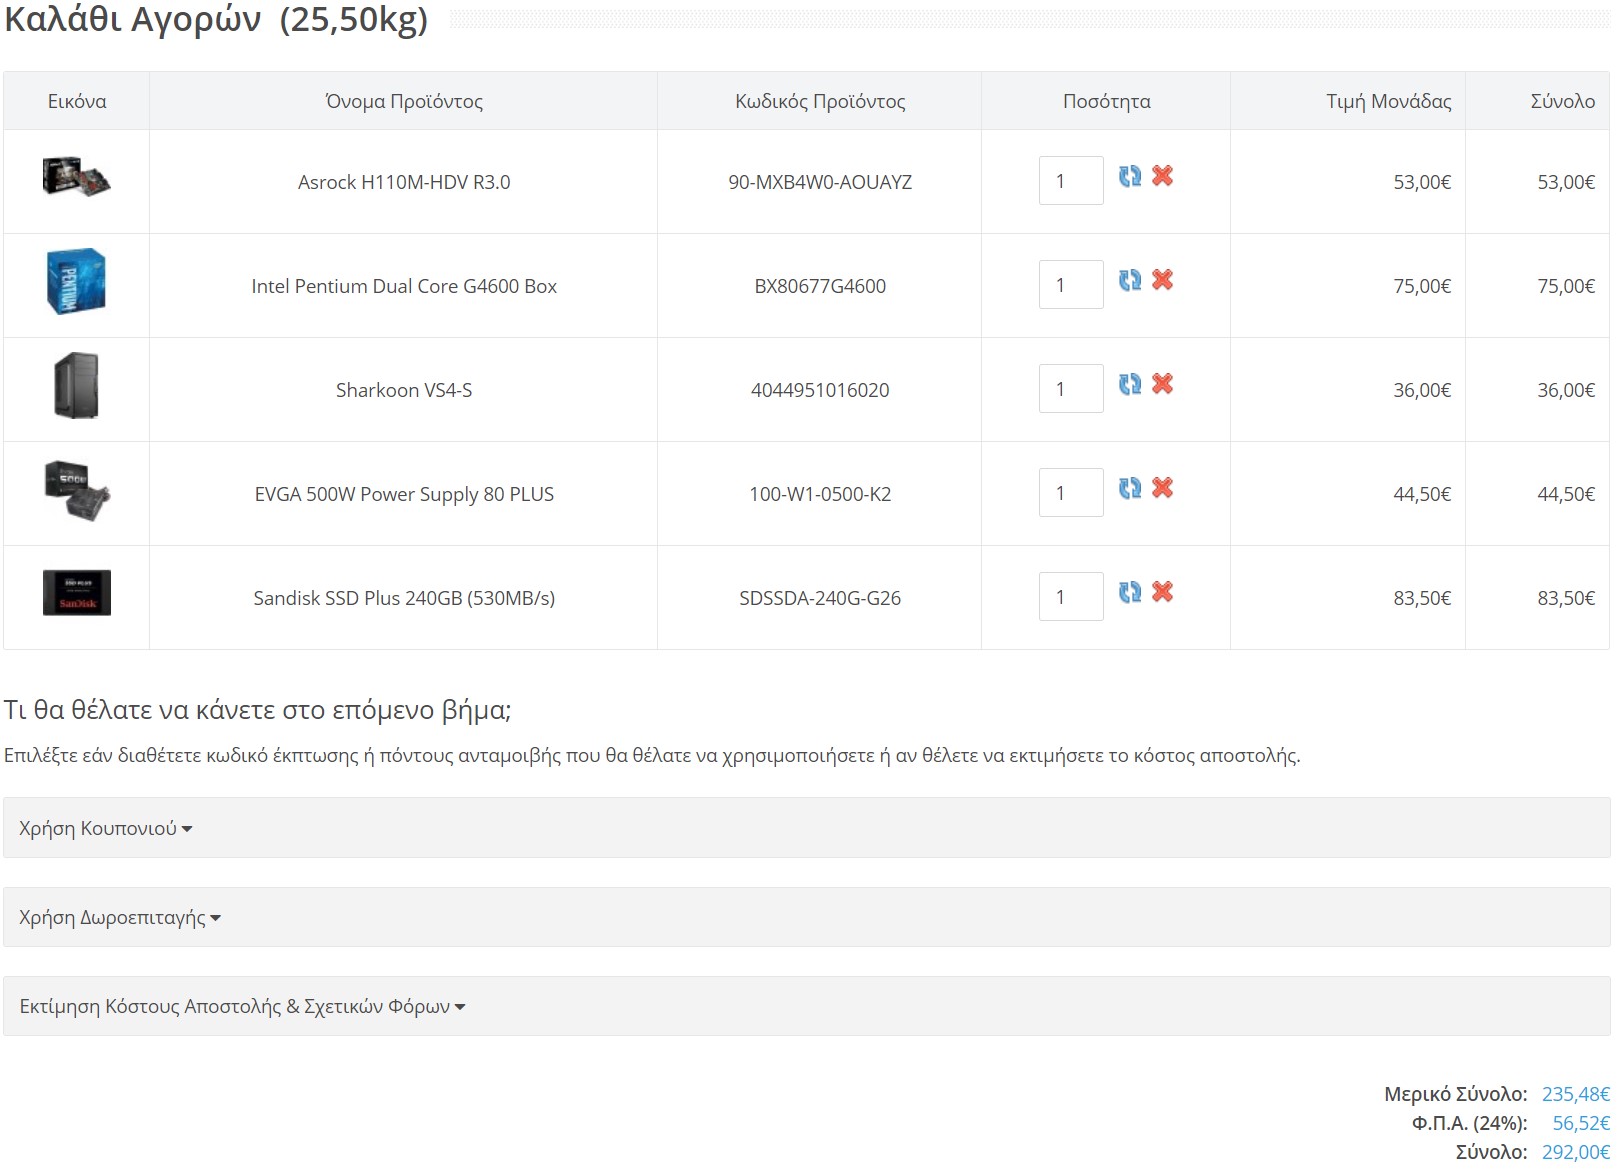Select product code 100-W1-0500-K2
Viewport: 1620px width, 1170px height.
click(x=820, y=494)
